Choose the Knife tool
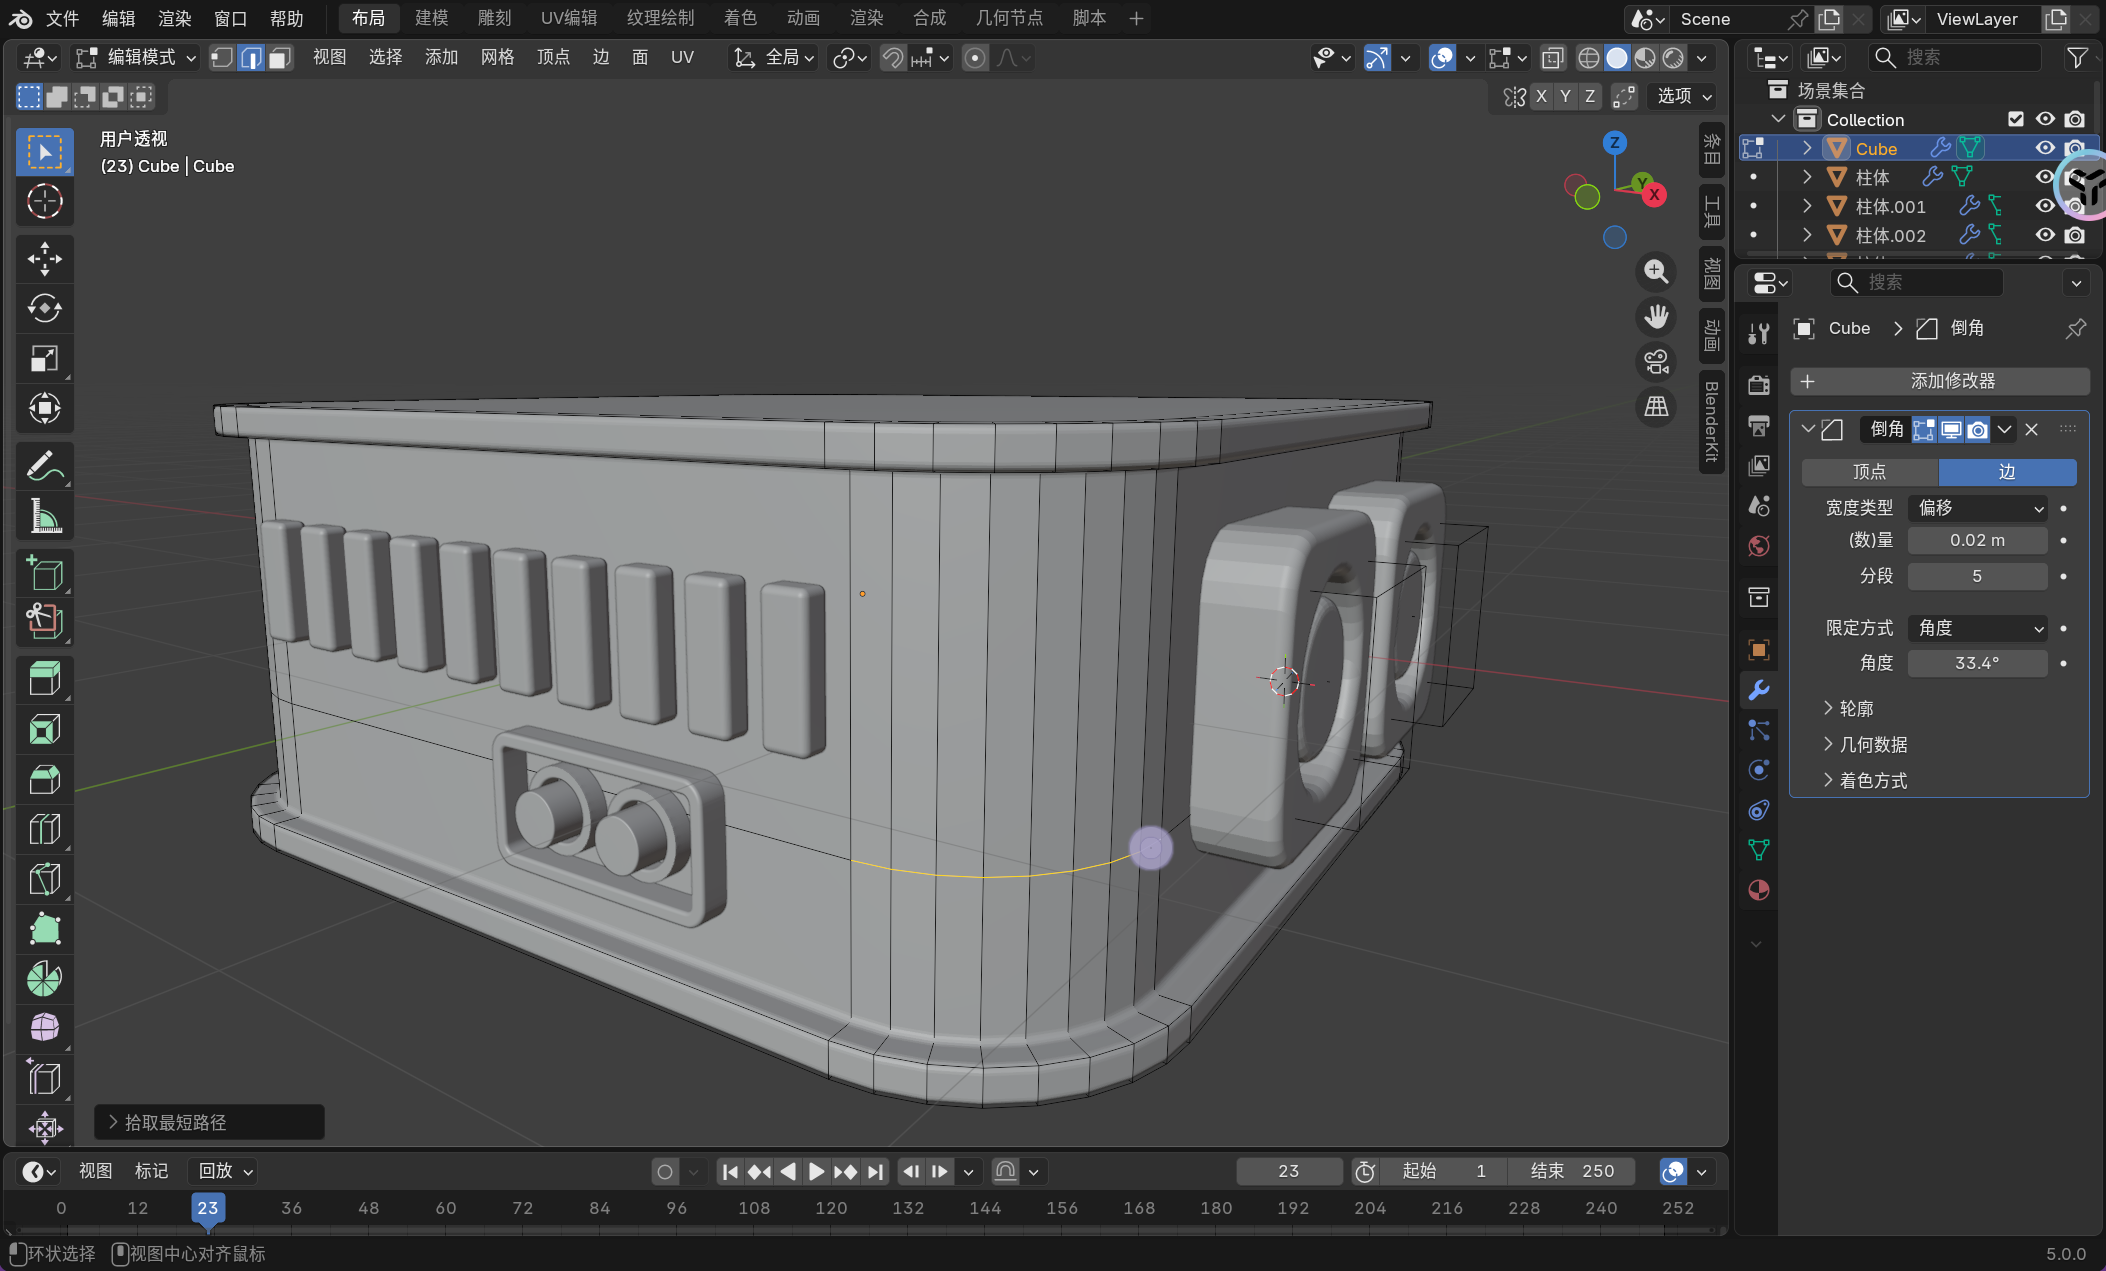 [44, 879]
